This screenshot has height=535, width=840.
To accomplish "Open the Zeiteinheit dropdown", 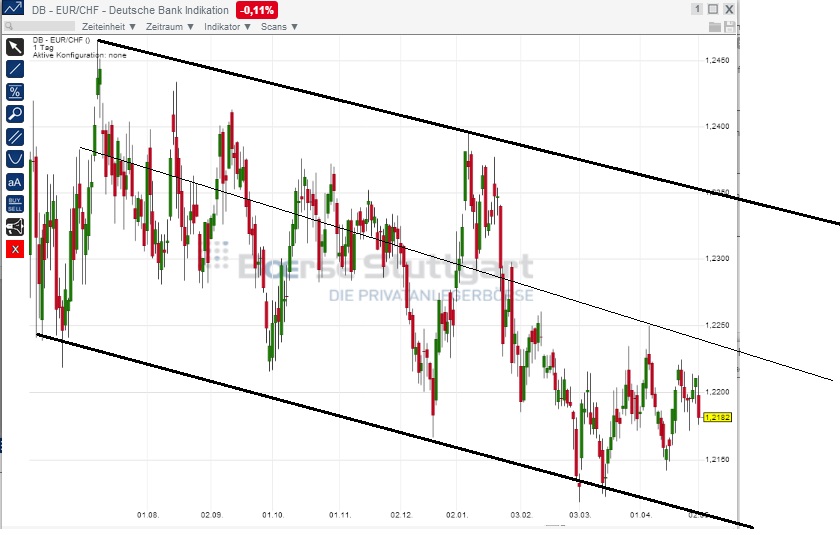I will (109, 27).
